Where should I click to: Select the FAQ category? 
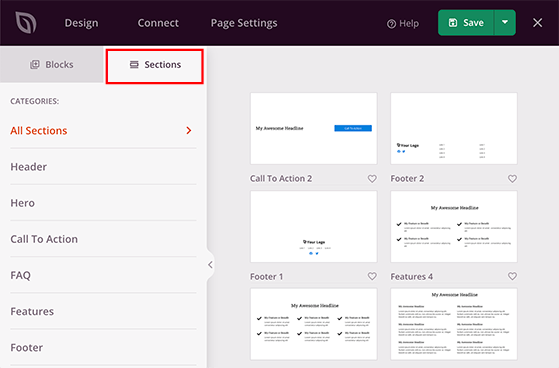pos(103,275)
